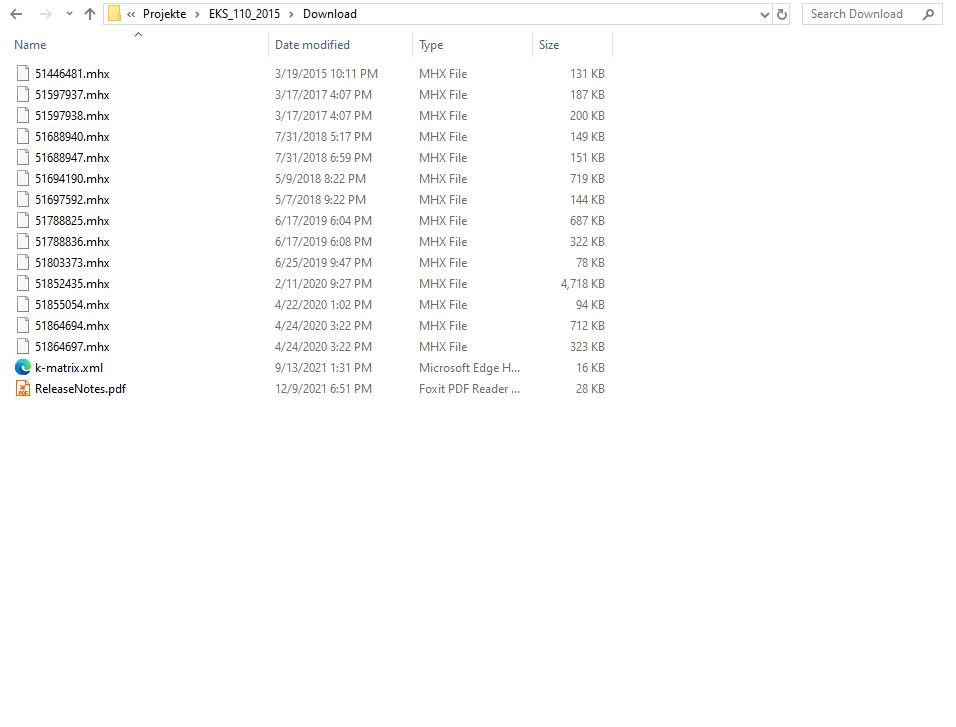This screenshot has height=727, width=956.
Task: Select the file name 51446481.mhx
Action: (72, 74)
